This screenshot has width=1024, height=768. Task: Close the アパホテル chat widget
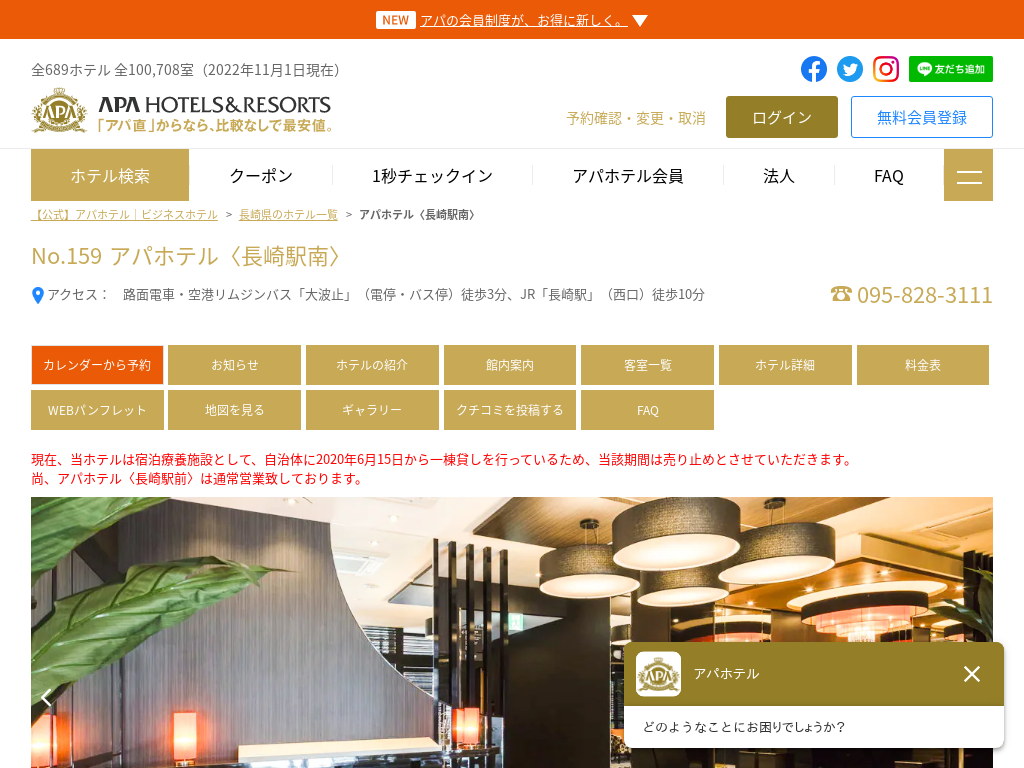972,674
